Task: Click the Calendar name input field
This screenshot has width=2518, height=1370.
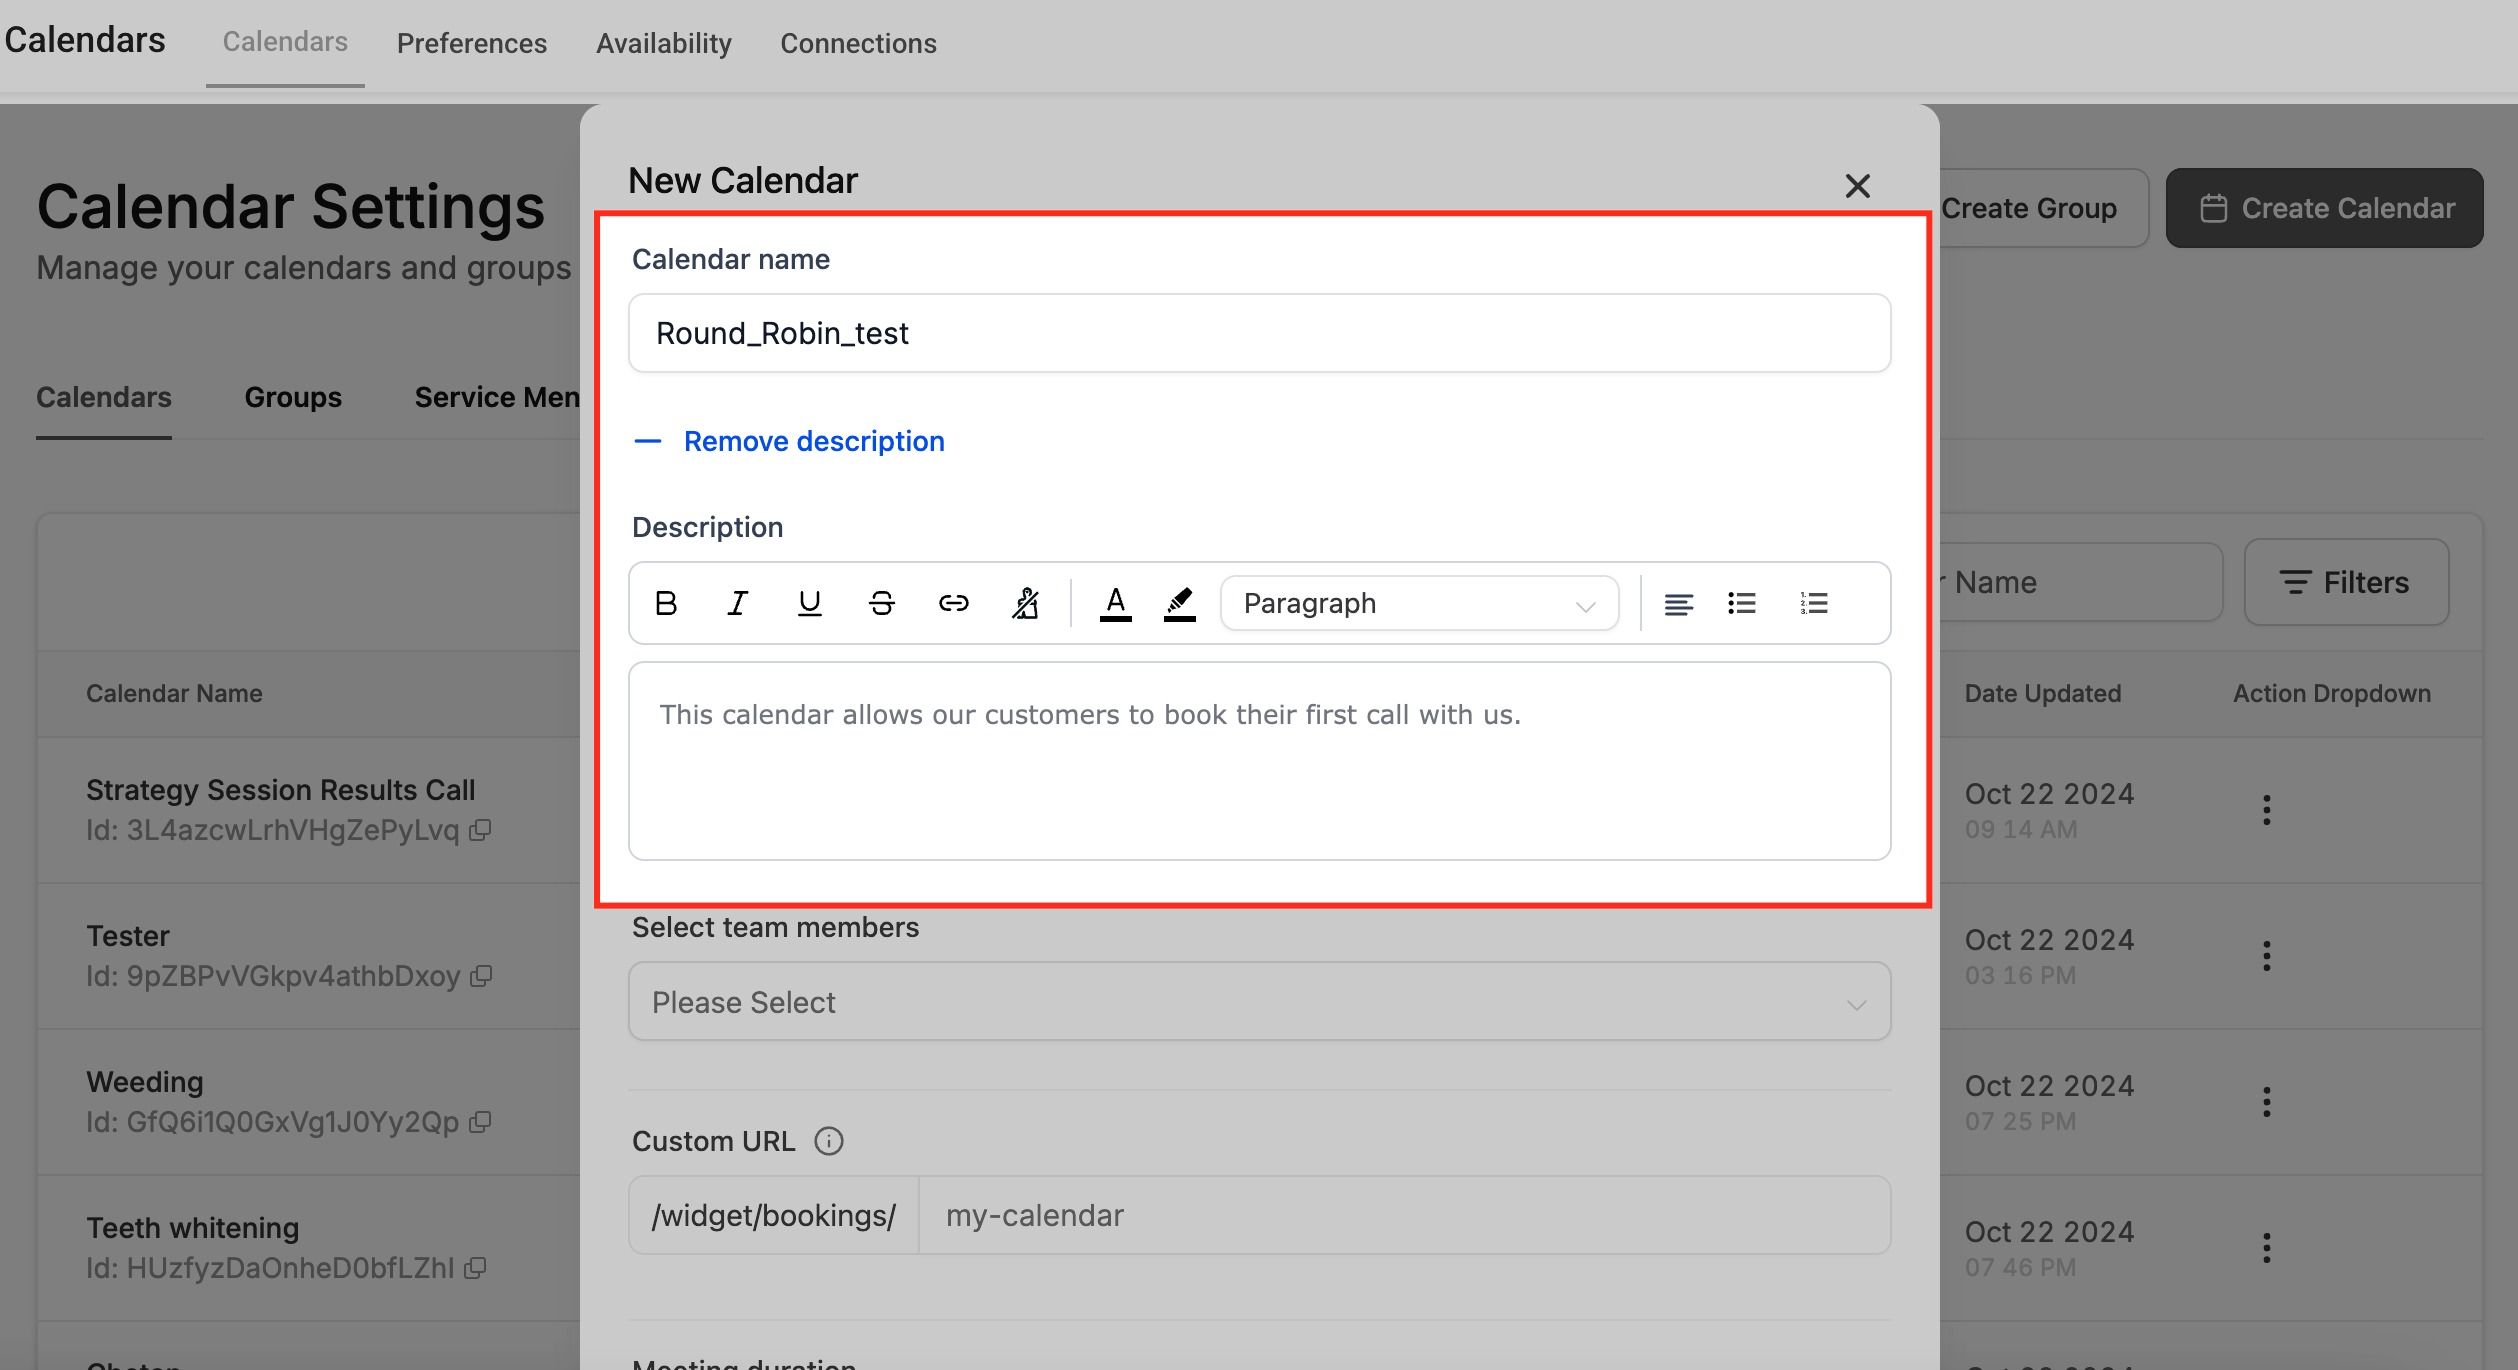Action: [1259, 333]
